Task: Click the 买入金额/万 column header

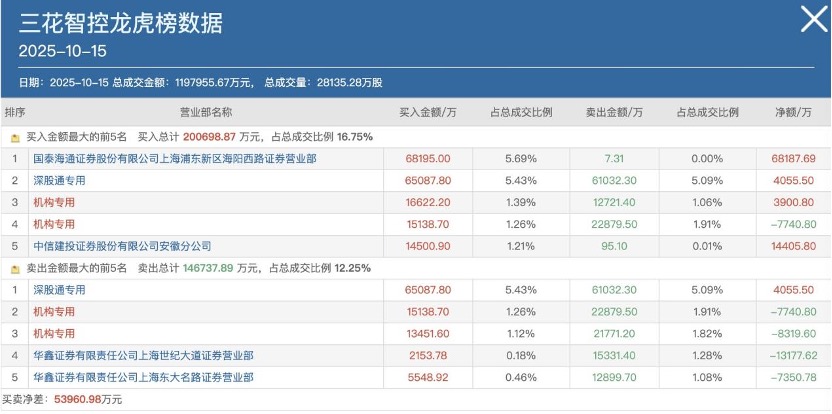Action: click(x=428, y=113)
